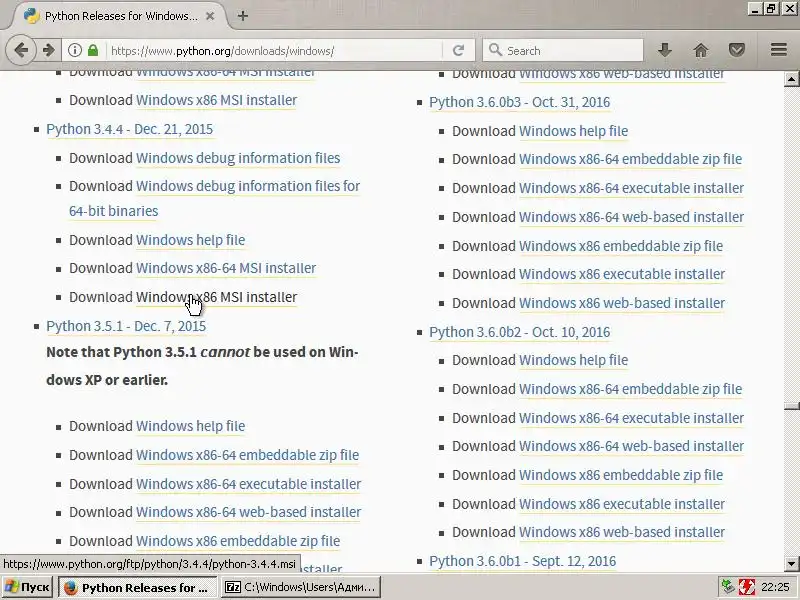Download Python 3.6.0b3 x86 executable installer

[622, 274]
